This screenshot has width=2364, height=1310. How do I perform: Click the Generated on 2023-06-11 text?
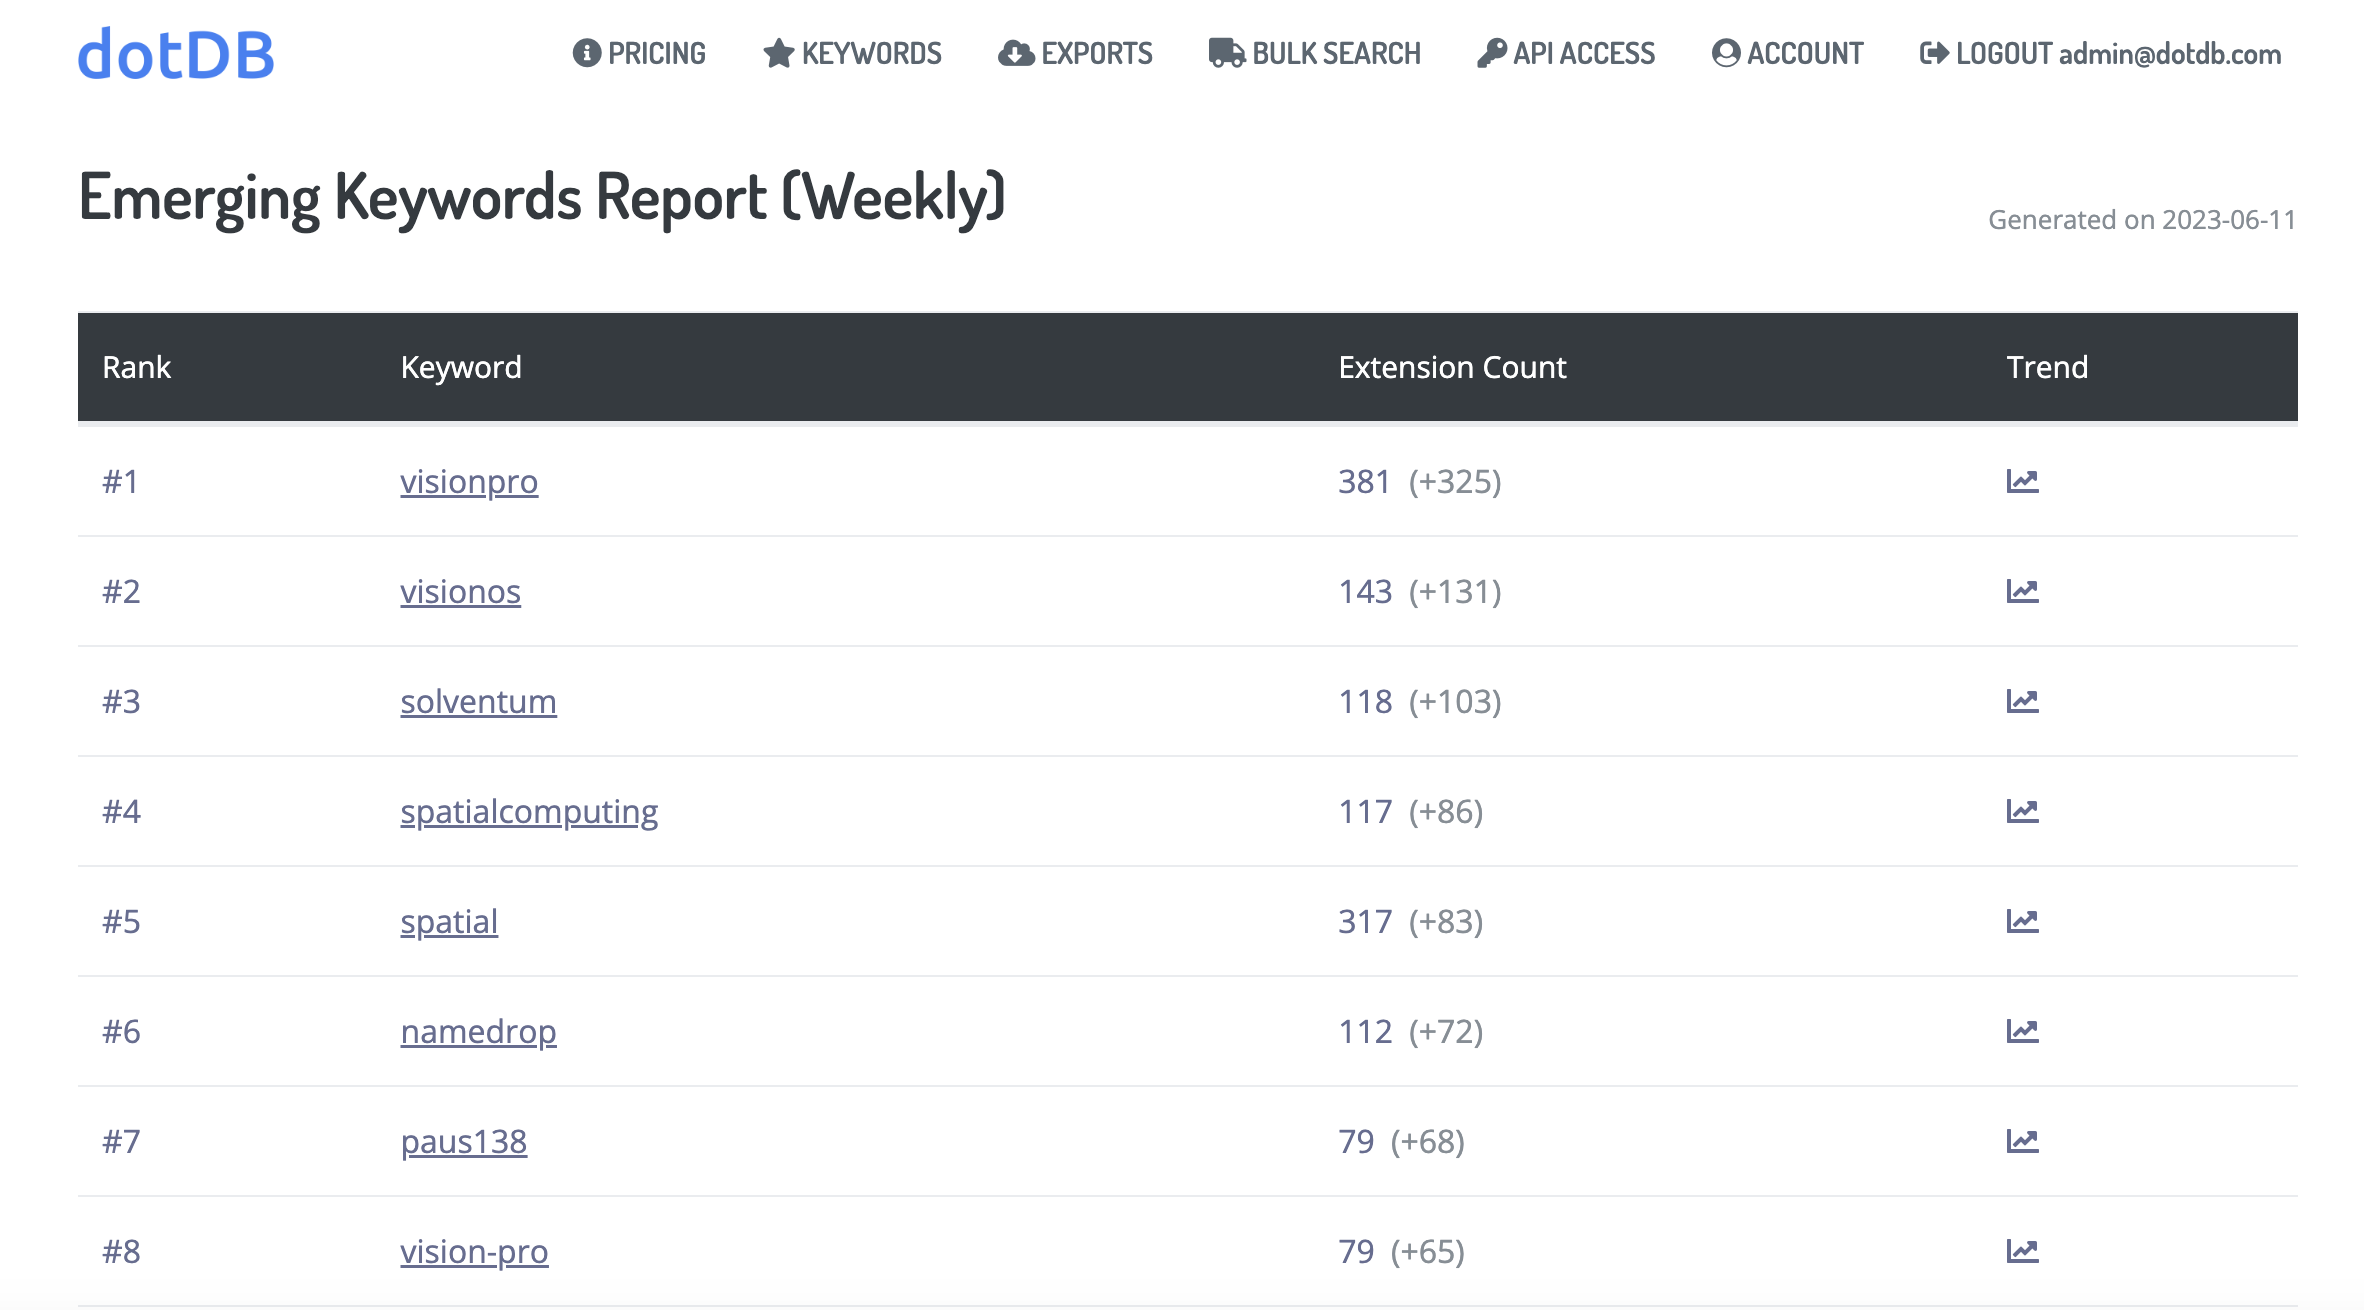(x=2142, y=219)
